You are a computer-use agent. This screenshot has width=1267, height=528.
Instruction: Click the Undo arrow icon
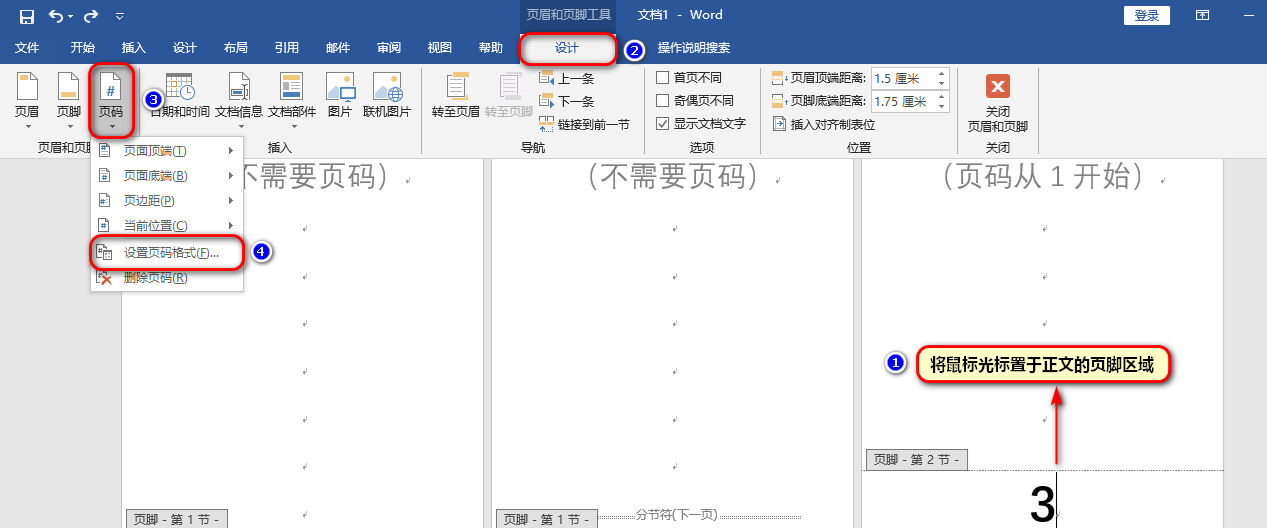[56, 16]
